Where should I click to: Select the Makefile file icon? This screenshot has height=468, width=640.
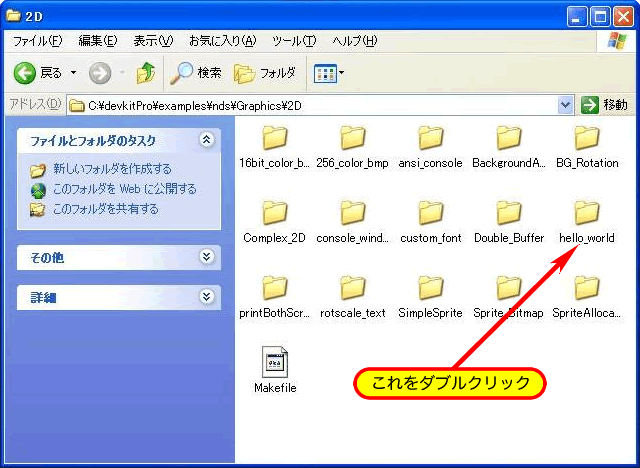275,362
